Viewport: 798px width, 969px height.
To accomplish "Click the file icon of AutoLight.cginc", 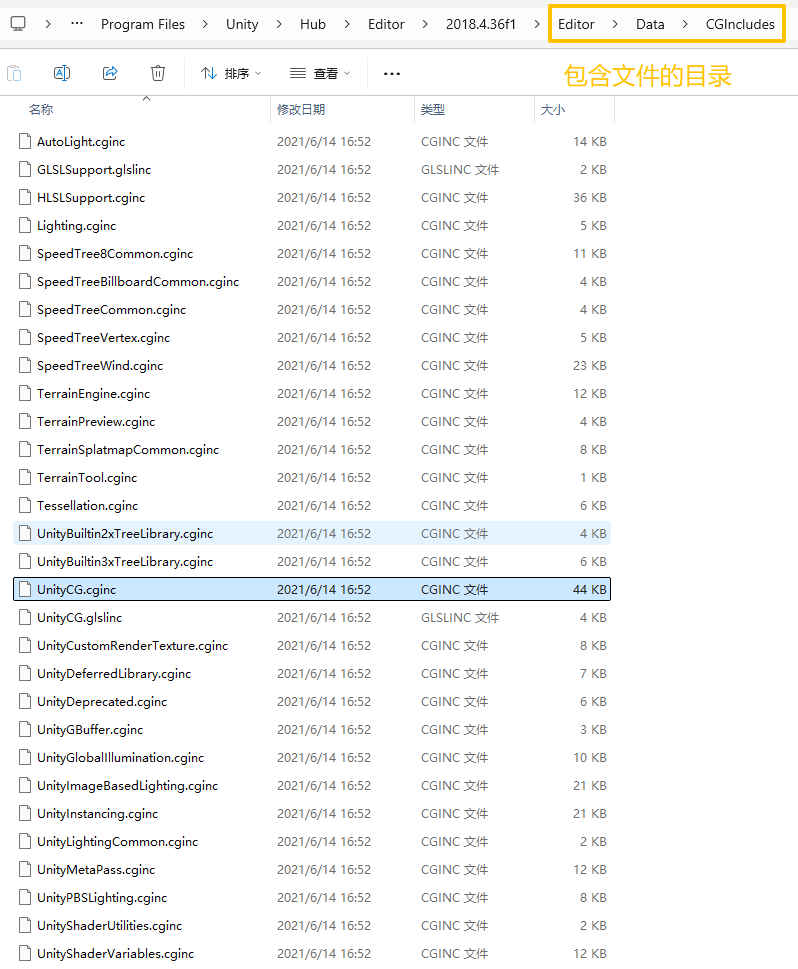I will (x=25, y=142).
